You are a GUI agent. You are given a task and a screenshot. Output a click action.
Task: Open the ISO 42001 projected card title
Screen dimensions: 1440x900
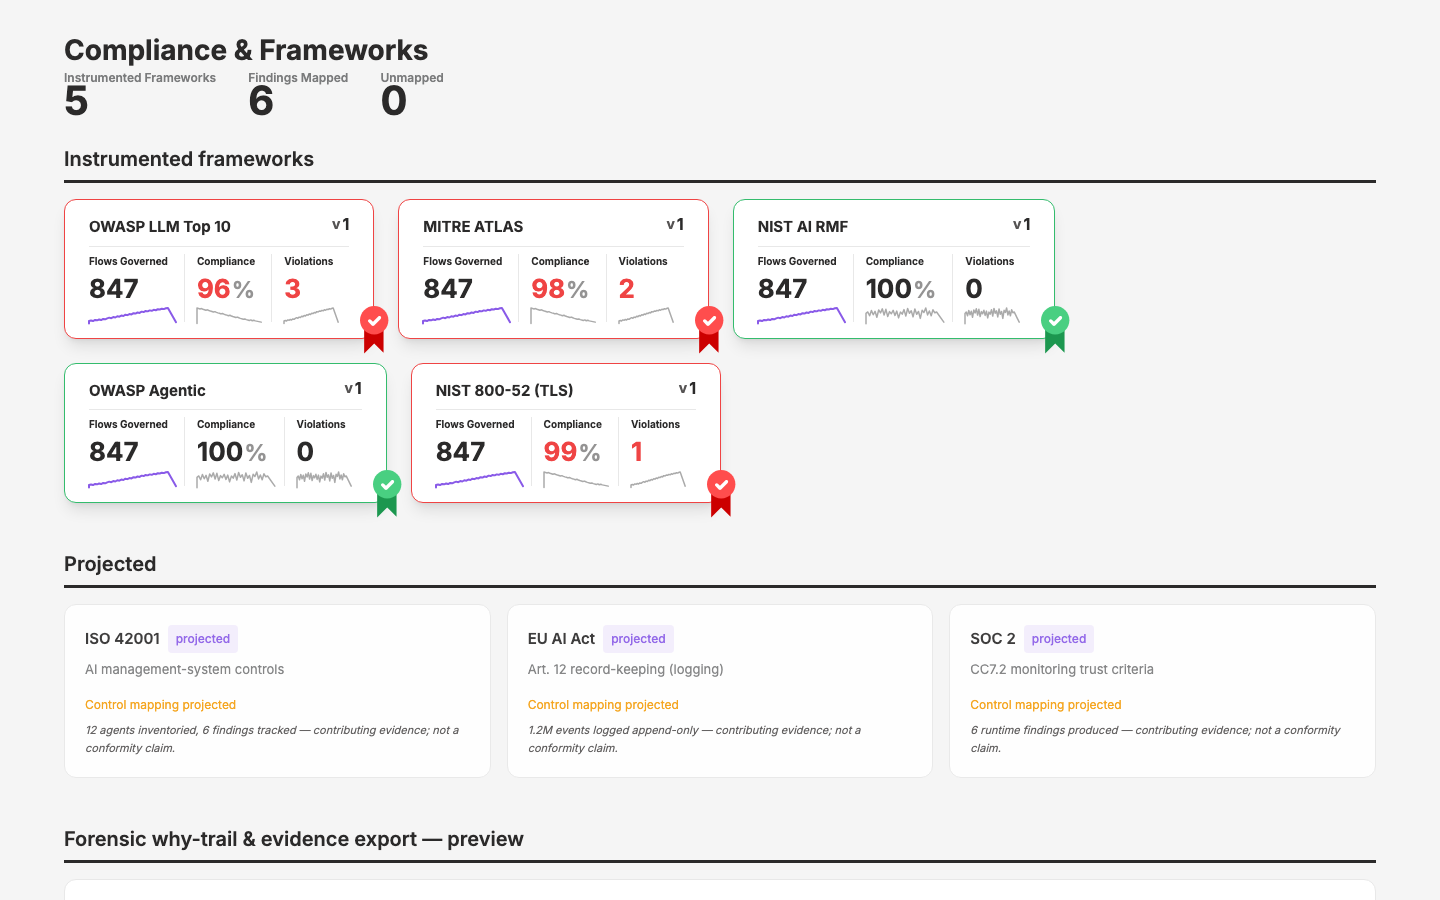tap(122, 639)
